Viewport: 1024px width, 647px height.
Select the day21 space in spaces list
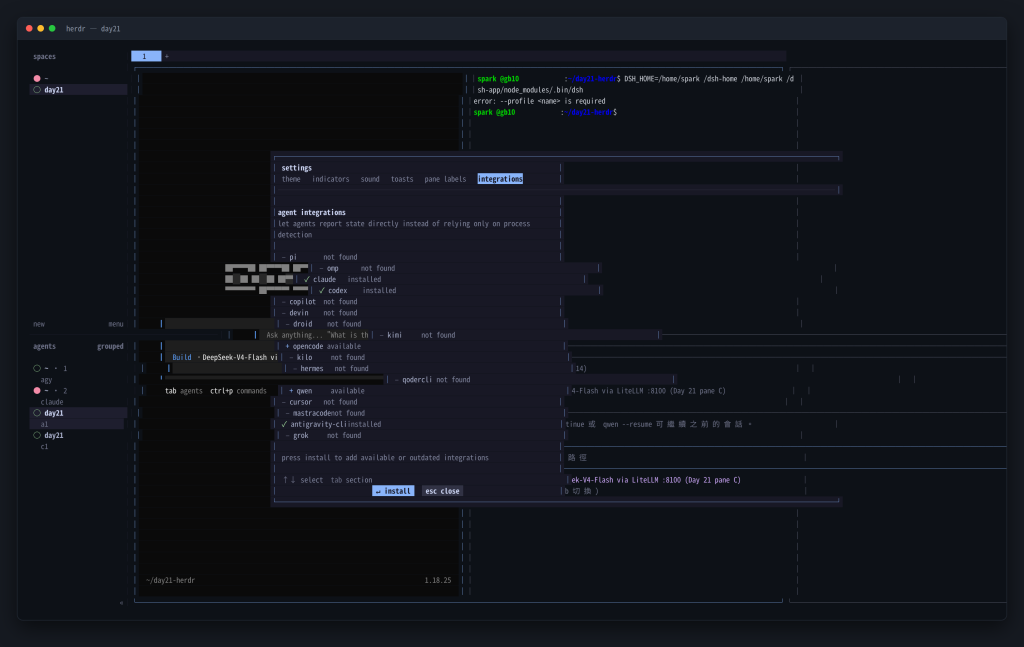(x=78, y=90)
